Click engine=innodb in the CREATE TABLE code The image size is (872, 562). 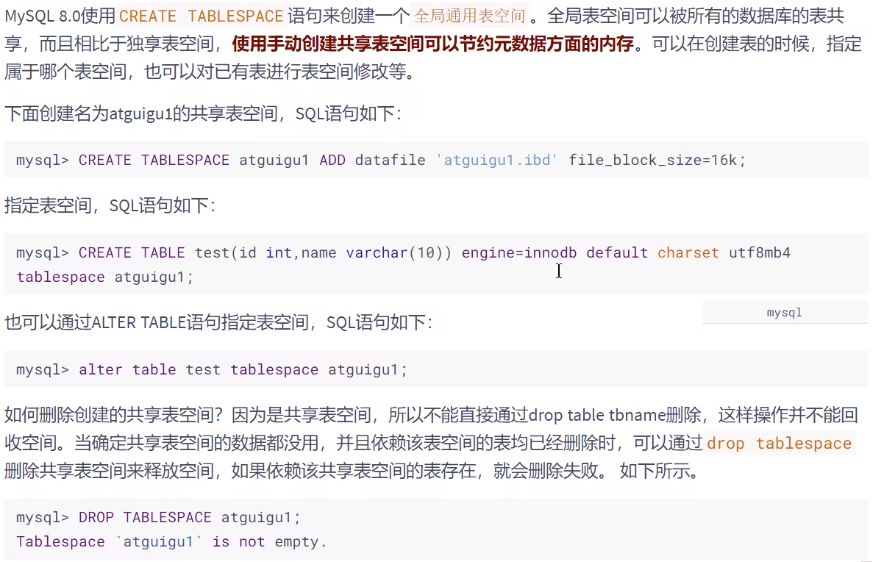pyautogui.click(x=519, y=253)
